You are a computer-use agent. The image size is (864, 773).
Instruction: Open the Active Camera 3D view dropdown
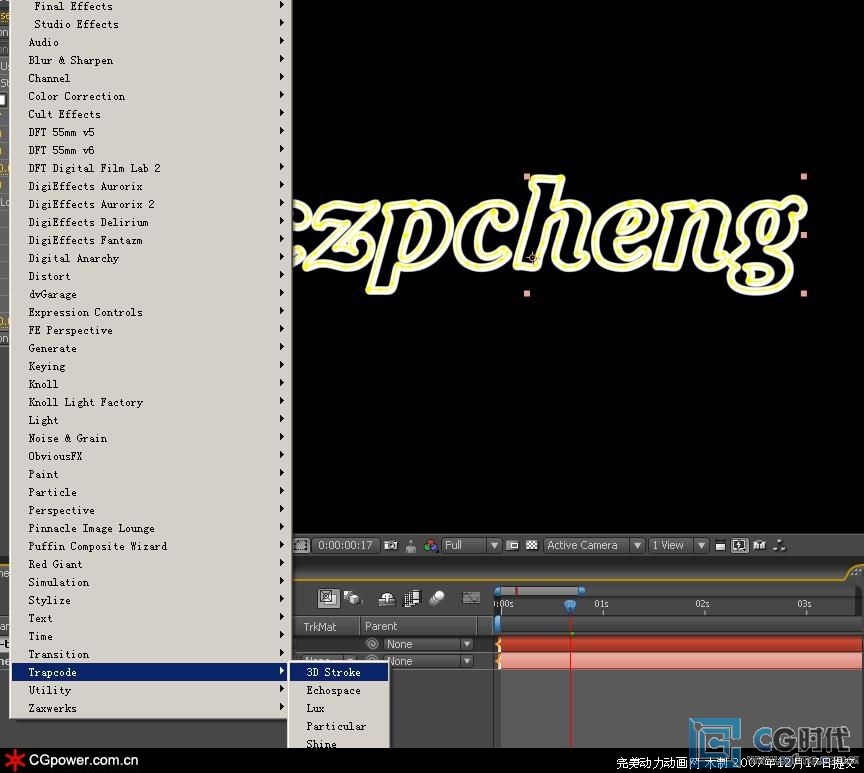(593, 545)
